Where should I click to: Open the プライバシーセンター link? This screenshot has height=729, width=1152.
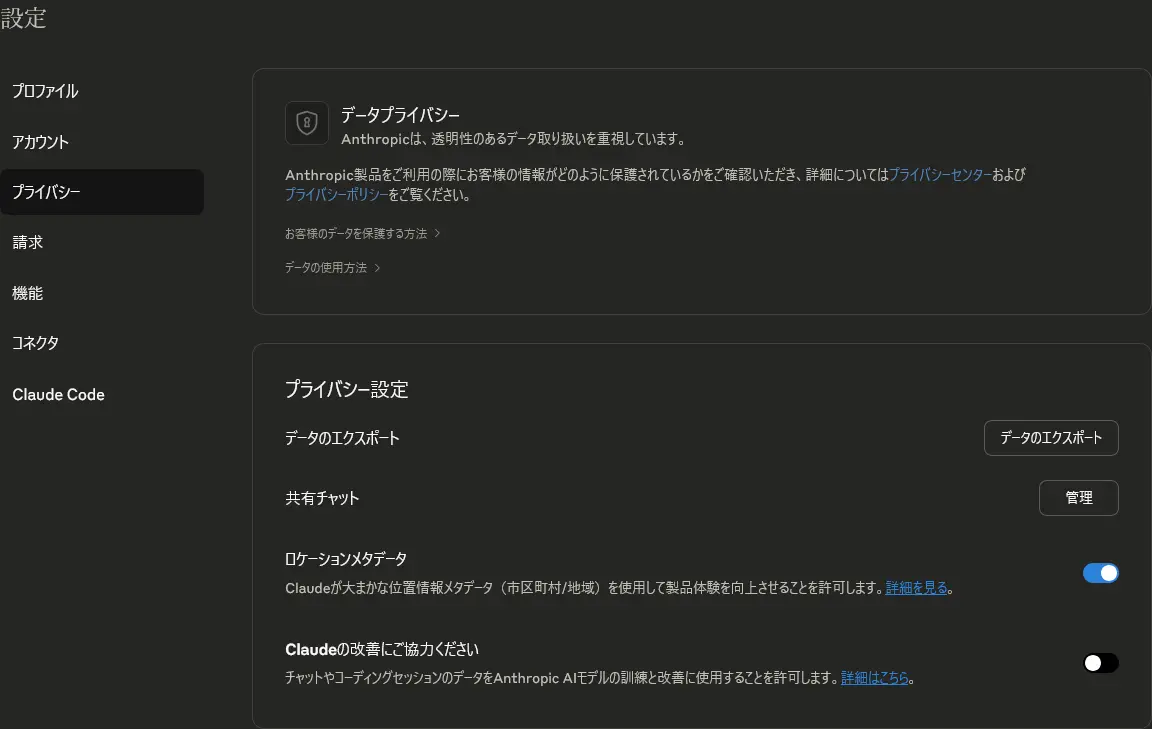pos(938,174)
